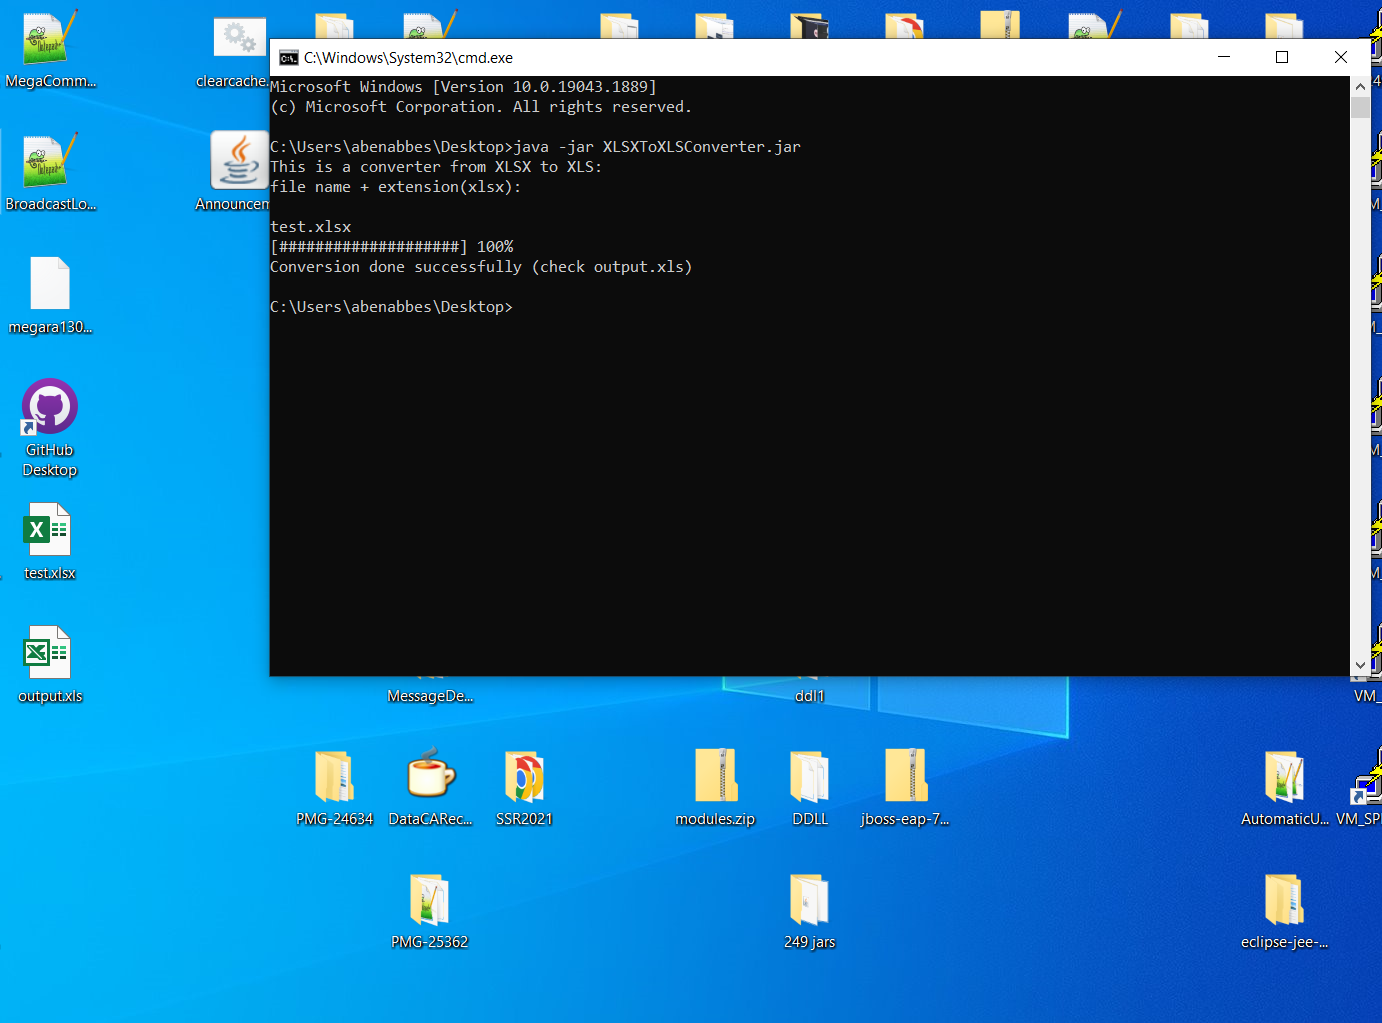Maximize the command prompt window

pos(1282,57)
